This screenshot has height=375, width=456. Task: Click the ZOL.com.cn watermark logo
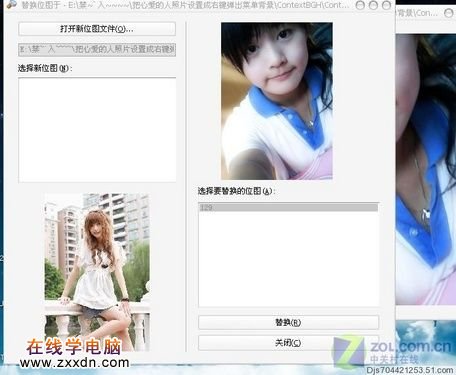coord(392,352)
